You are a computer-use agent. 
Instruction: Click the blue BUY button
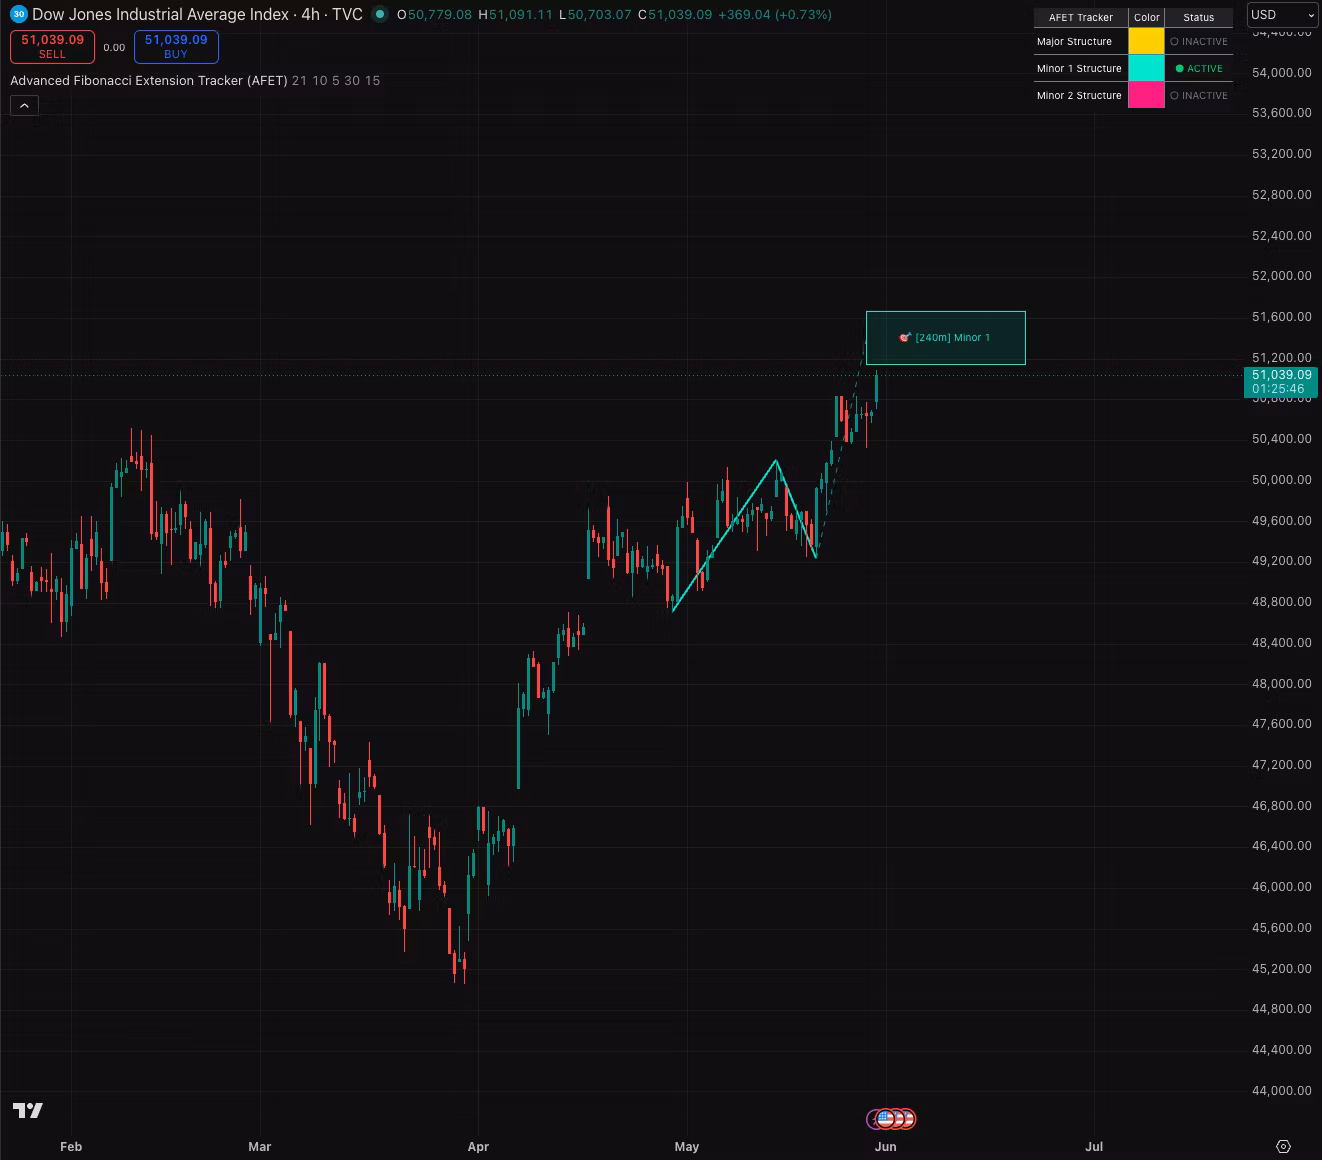[x=176, y=46]
